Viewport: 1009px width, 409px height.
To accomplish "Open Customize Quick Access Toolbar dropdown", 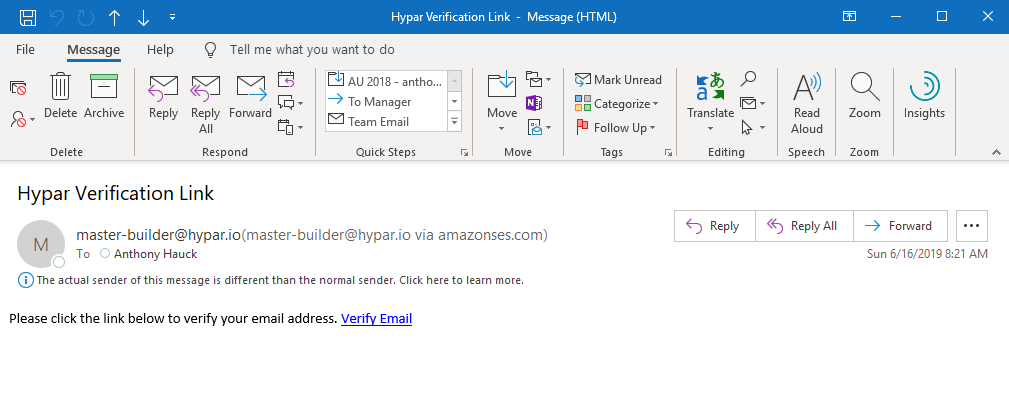I will click(x=172, y=17).
